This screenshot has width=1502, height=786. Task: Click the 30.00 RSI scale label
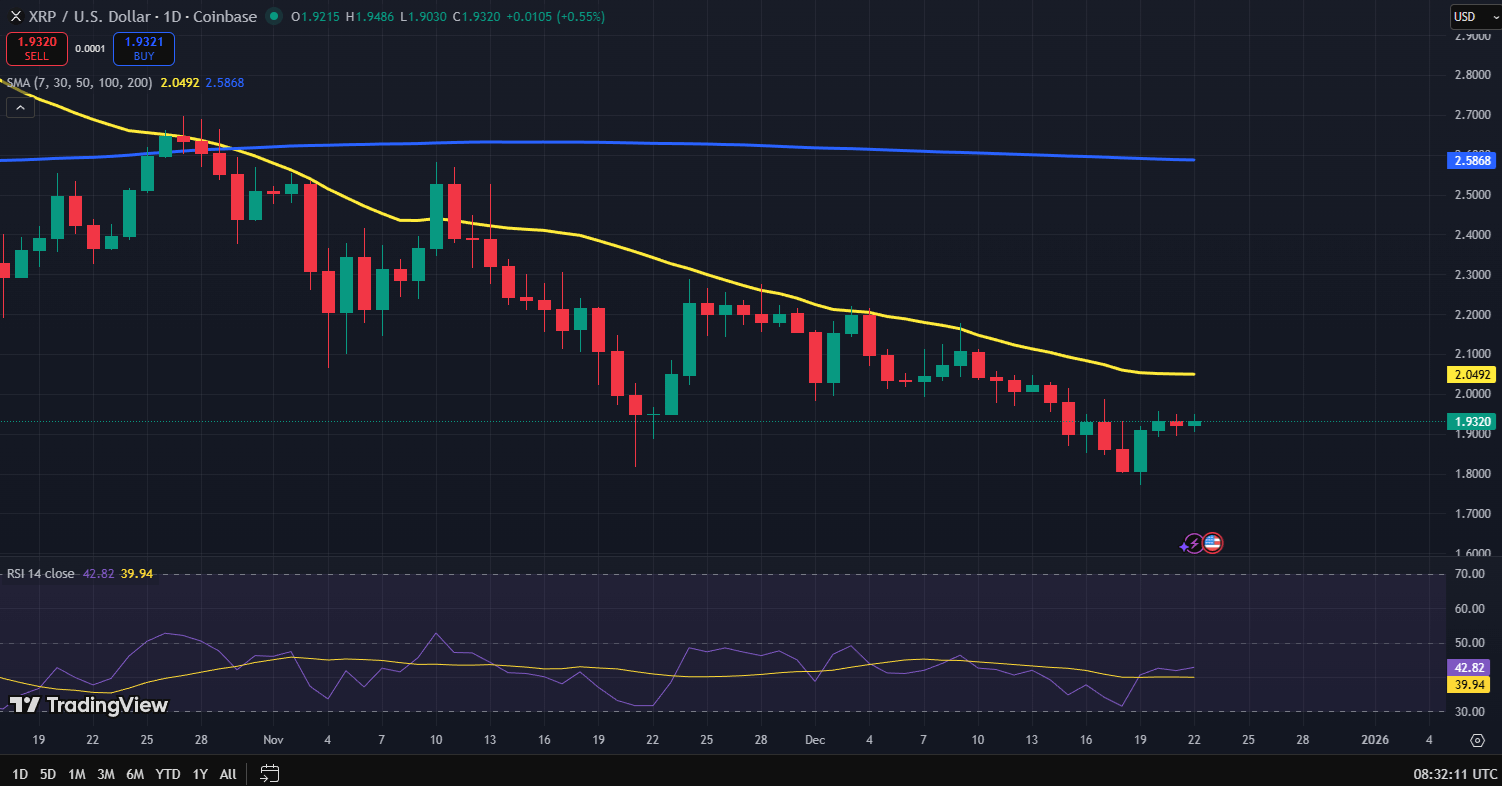[1470, 712]
